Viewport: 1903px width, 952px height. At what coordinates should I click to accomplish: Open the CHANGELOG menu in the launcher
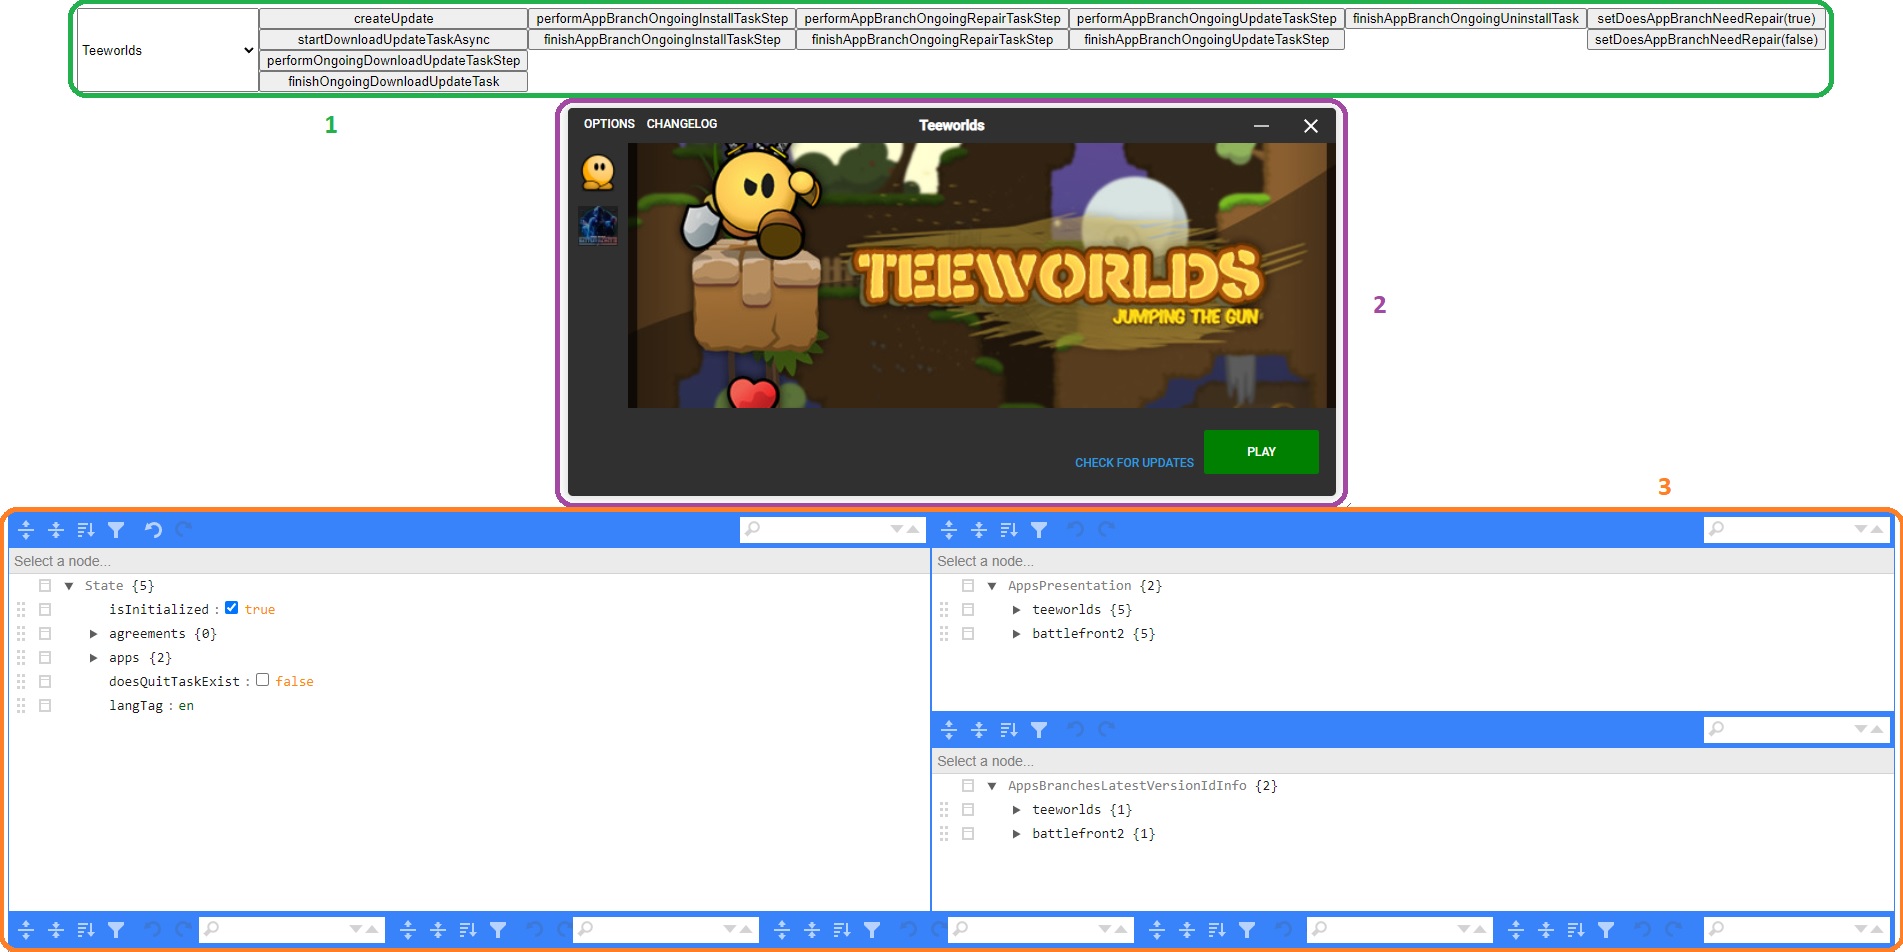click(682, 124)
